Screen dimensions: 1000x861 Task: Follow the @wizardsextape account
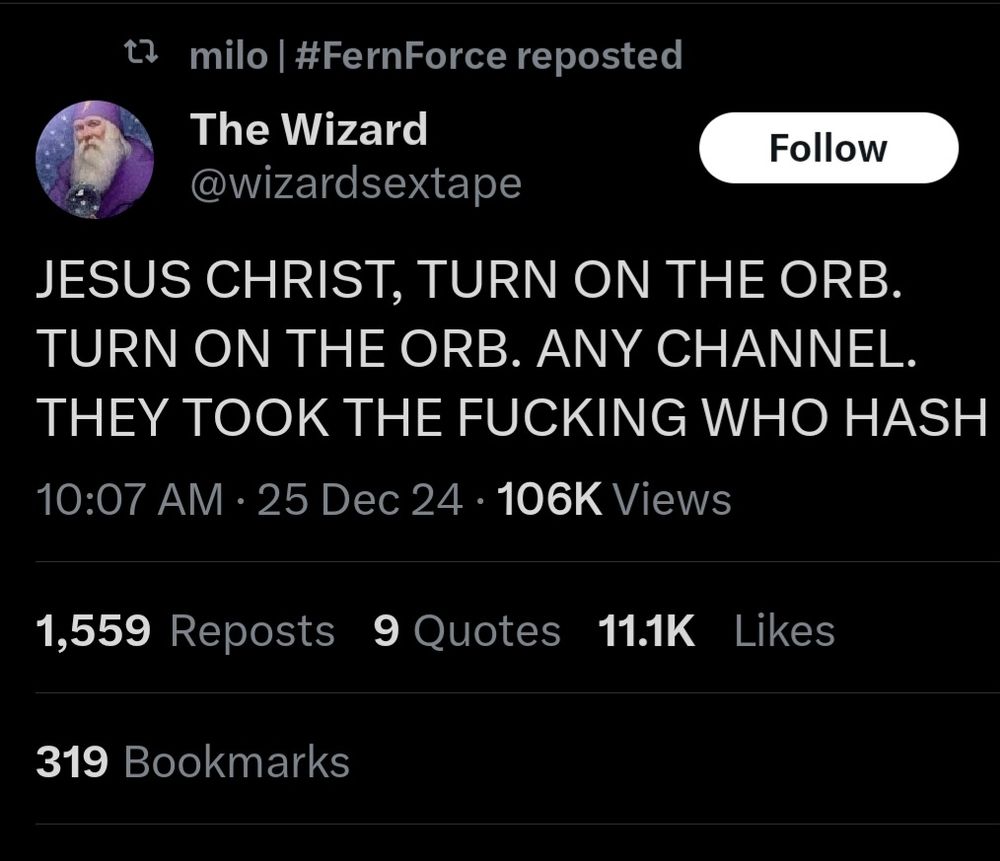pyautogui.click(x=827, y=147)
